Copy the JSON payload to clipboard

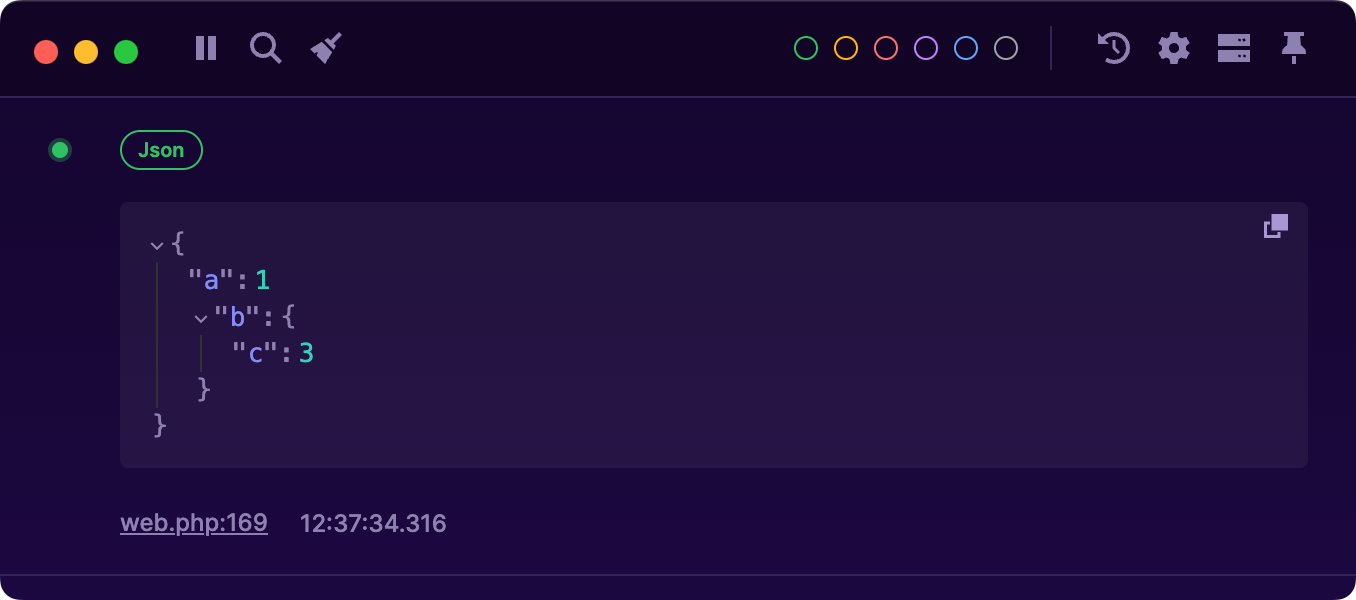tap(1275, 226)
